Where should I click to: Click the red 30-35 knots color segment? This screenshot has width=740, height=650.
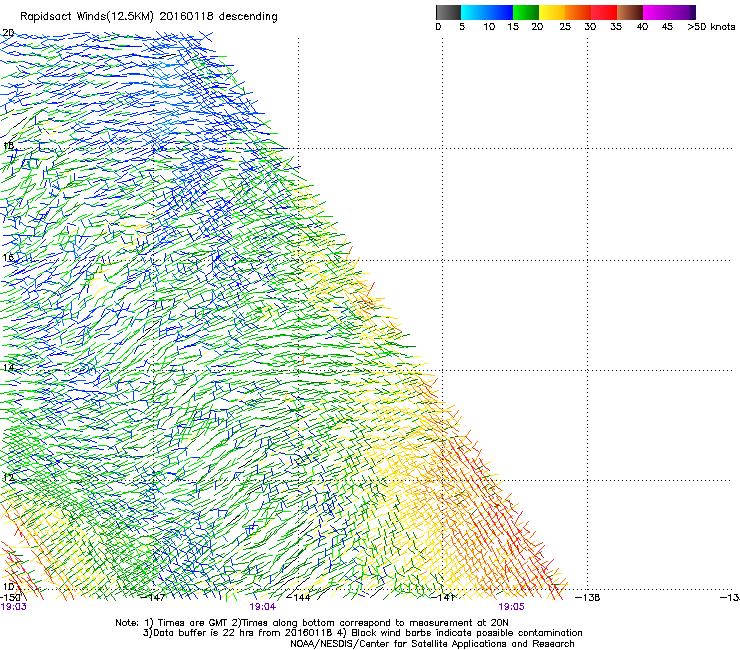coord(604,12)
